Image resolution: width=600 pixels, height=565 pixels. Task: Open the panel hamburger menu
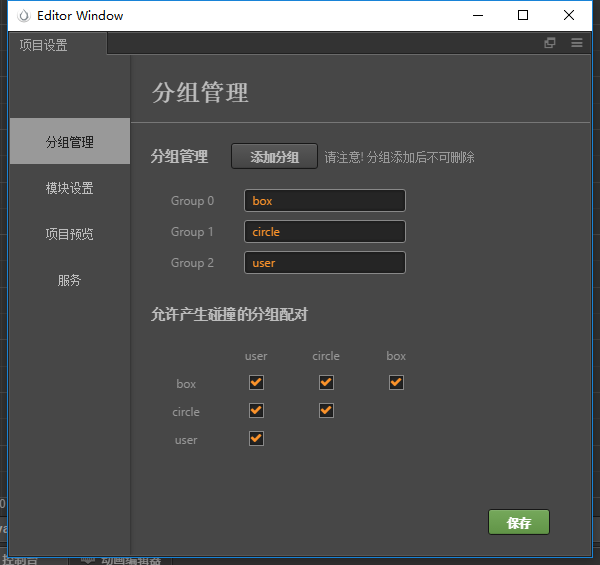tap(577, 43)
